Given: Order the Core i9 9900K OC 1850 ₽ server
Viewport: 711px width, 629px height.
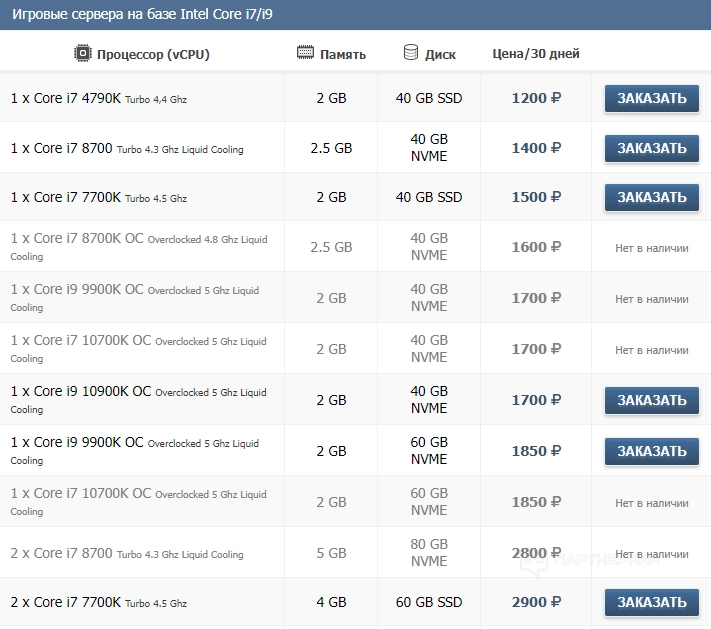Looking at the screenshot, I should (x=652, y=451).
